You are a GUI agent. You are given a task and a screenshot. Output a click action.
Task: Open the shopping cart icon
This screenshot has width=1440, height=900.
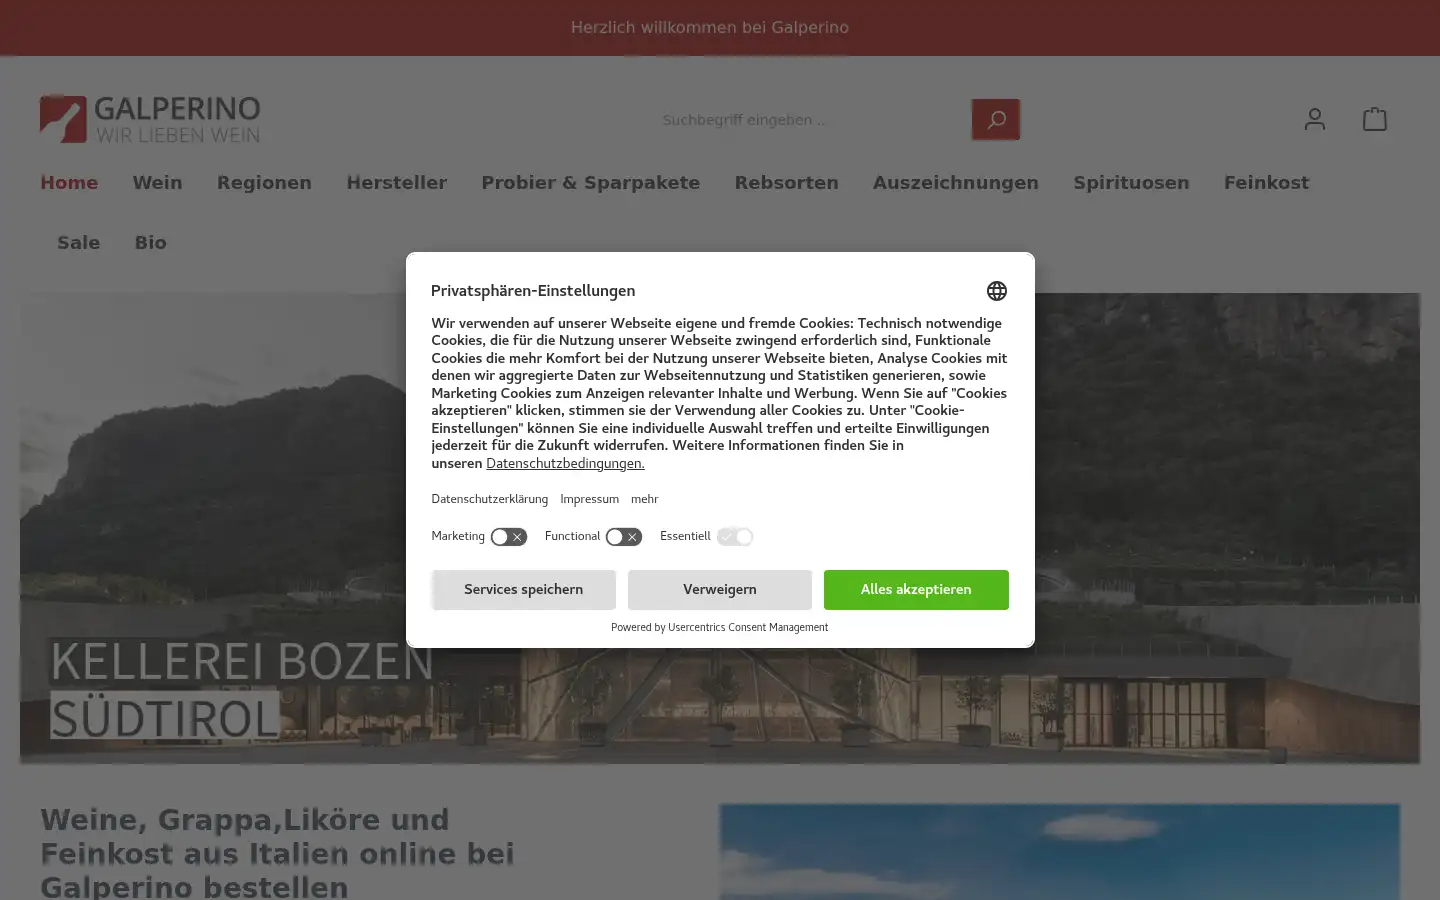point(1374,119)
